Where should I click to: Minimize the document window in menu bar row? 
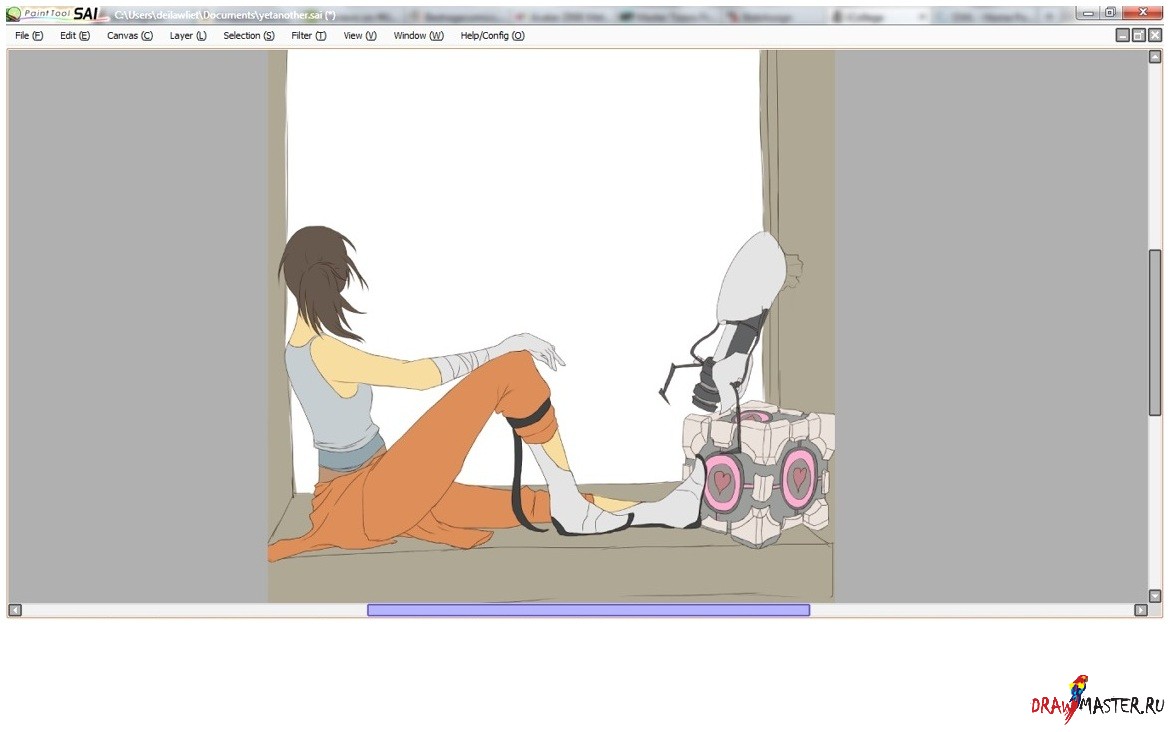tap(1123, 35)
